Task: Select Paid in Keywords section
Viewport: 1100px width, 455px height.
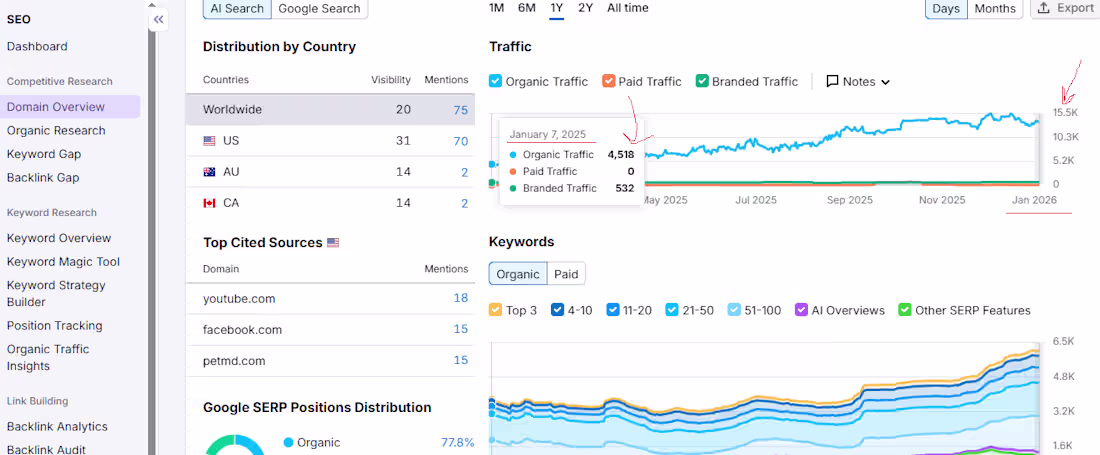Action: tap(566, 274)
